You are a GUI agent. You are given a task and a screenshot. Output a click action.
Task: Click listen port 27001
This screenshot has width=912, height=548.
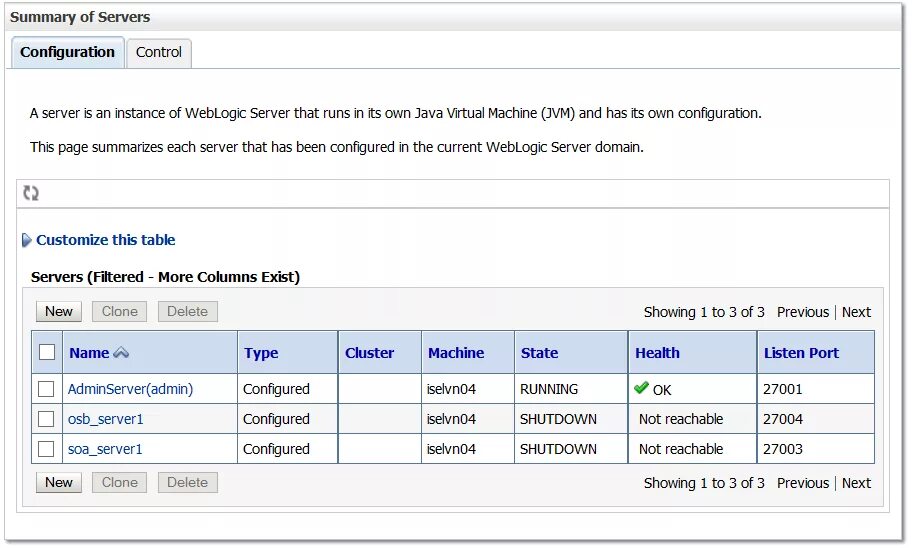pyautogui.click(x=782, y=389)
